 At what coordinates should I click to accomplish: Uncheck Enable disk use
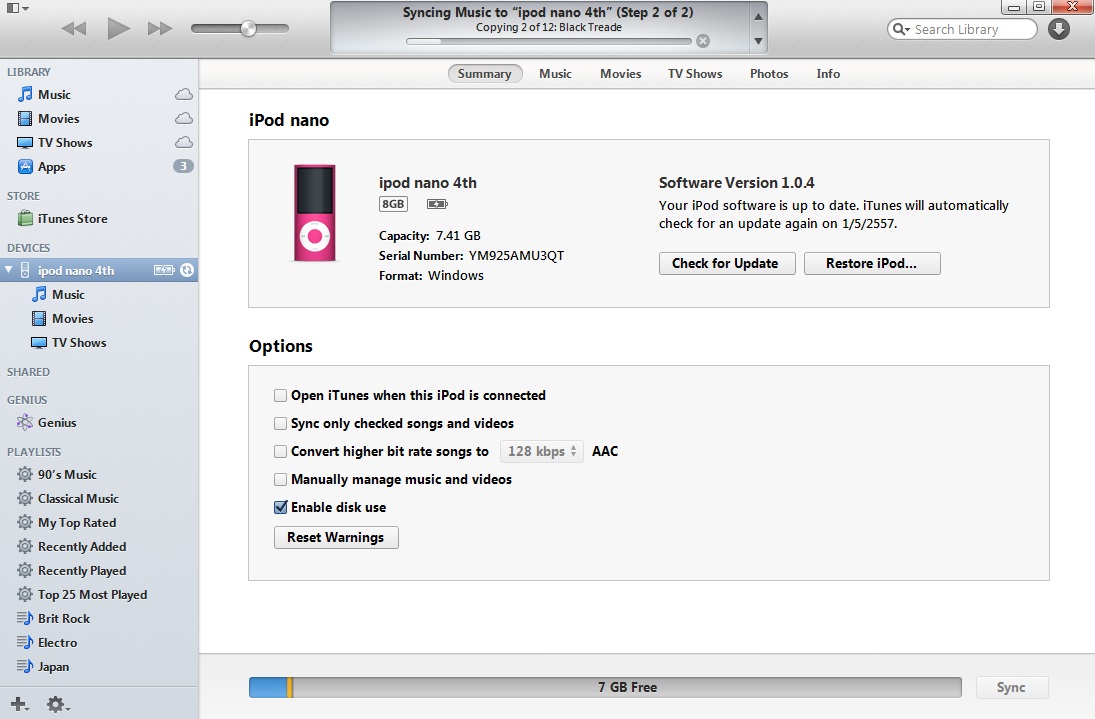point(281,507)
